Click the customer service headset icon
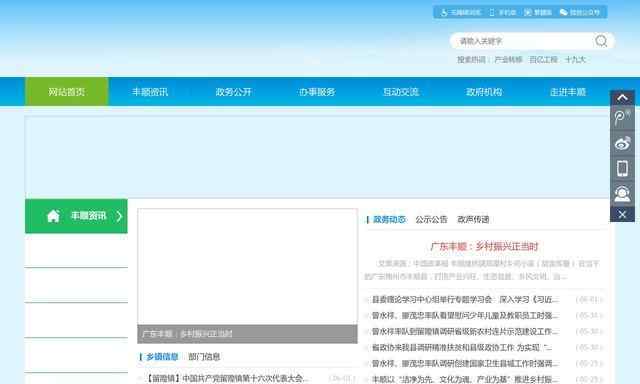The height and width of the screenshot is (384, 640). [622, 193]
